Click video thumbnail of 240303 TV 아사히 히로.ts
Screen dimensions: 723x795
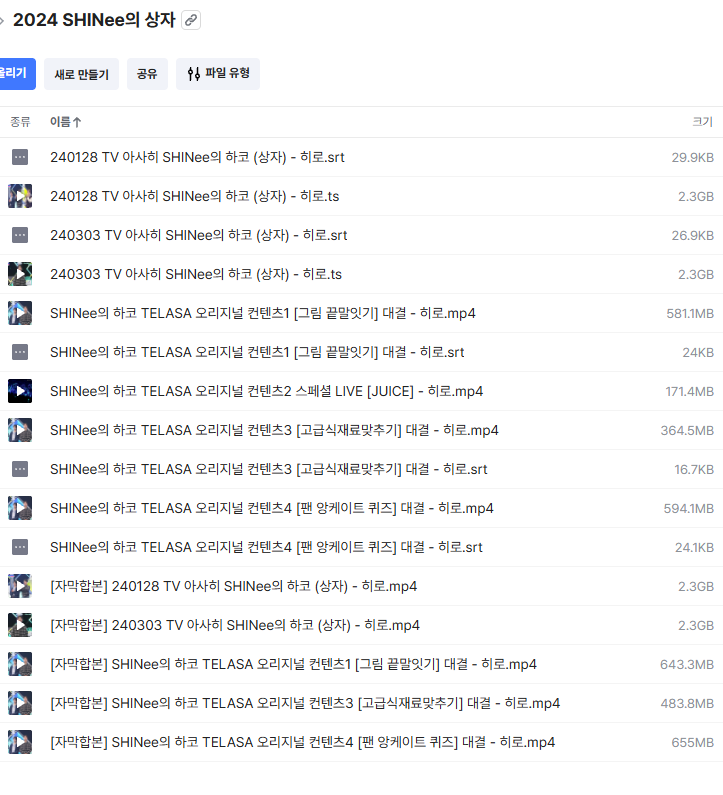click(x=20, y=274)
